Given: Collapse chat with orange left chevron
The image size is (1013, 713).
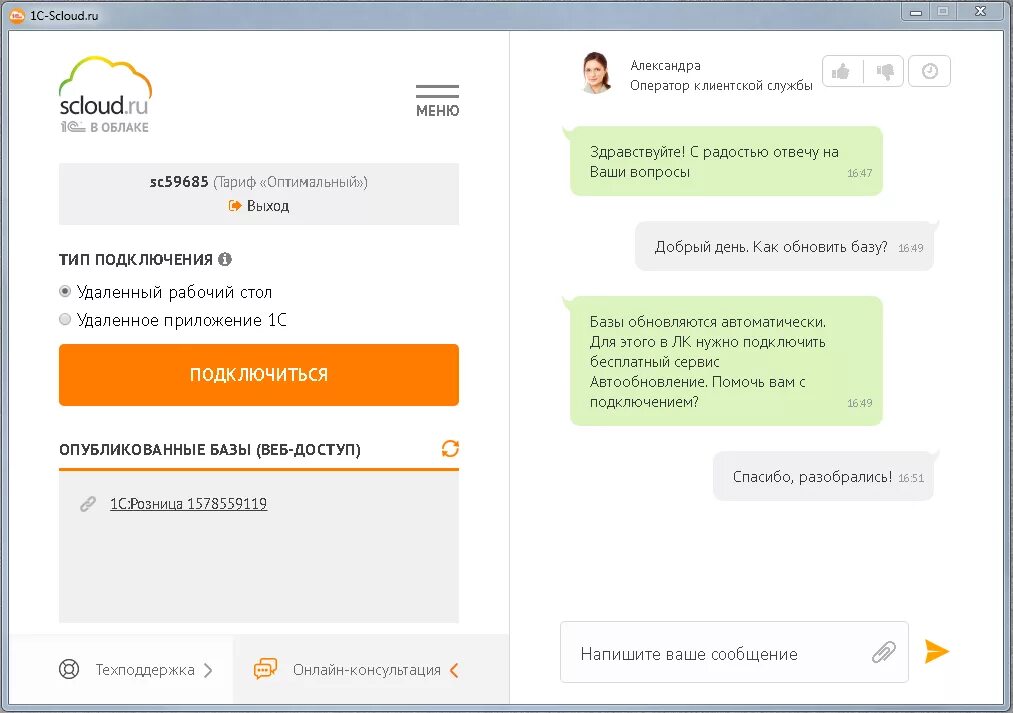Looking at the screenshot, I should click(x=454, y=670).
